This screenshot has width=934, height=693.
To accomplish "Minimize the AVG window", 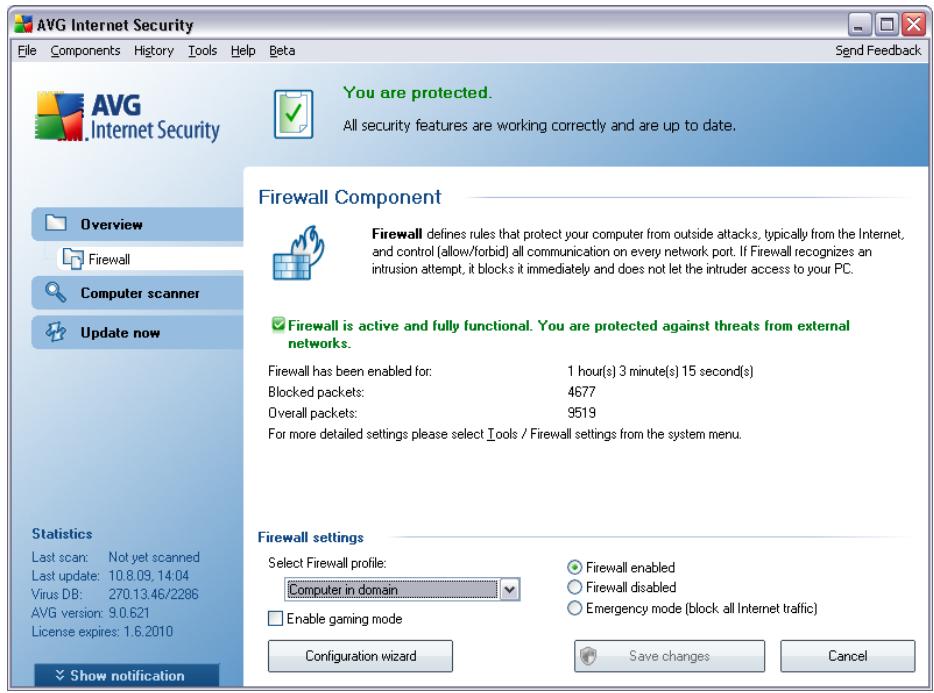I will [x=858, y=25].
